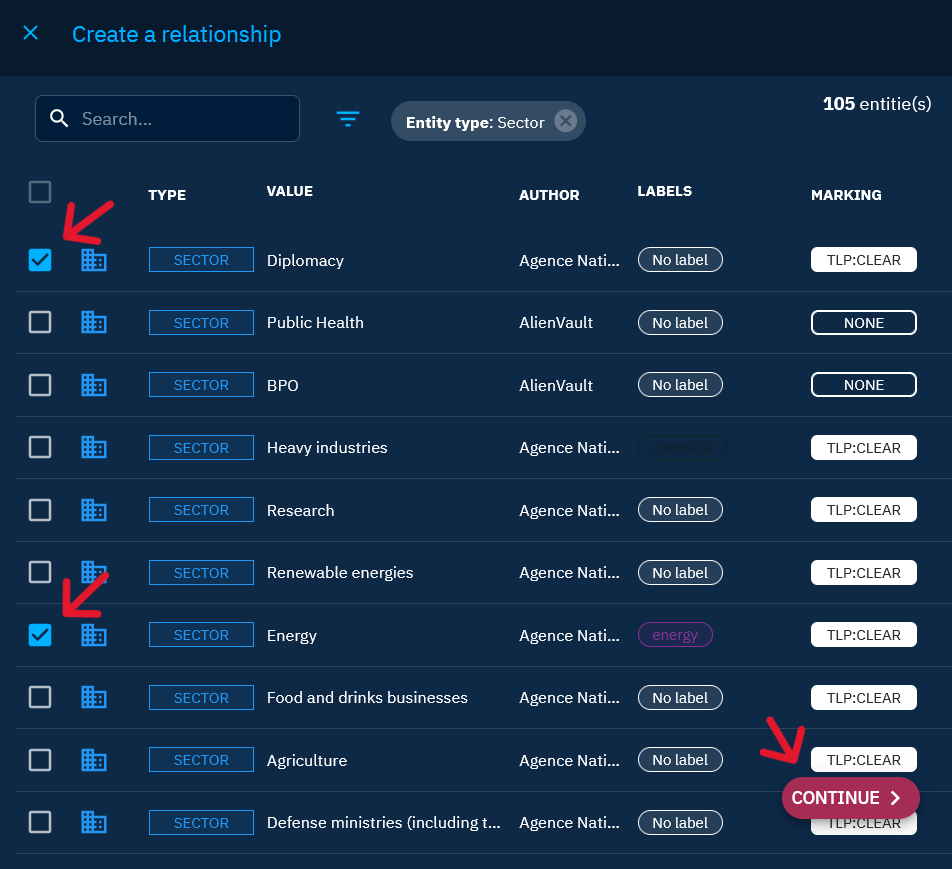Viewport: 952px width, 869px height.
Task: Open the filter list icon
Action: (347, 119)
